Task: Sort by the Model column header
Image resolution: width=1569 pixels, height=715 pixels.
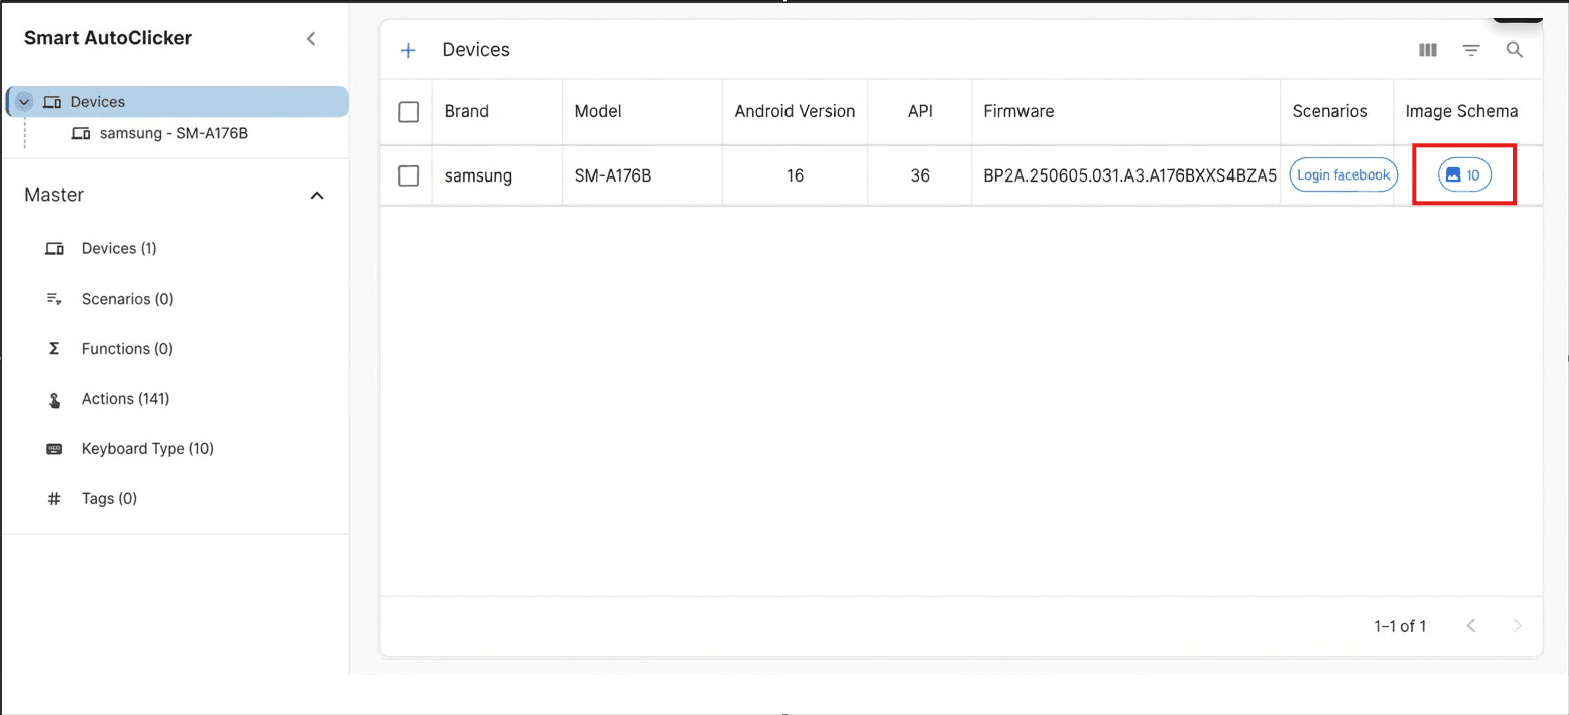Action: (598, 111)
